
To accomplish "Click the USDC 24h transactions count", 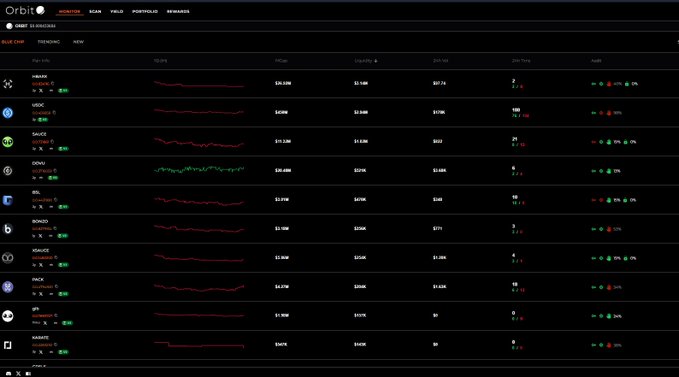I will click(x=516, y=110).
